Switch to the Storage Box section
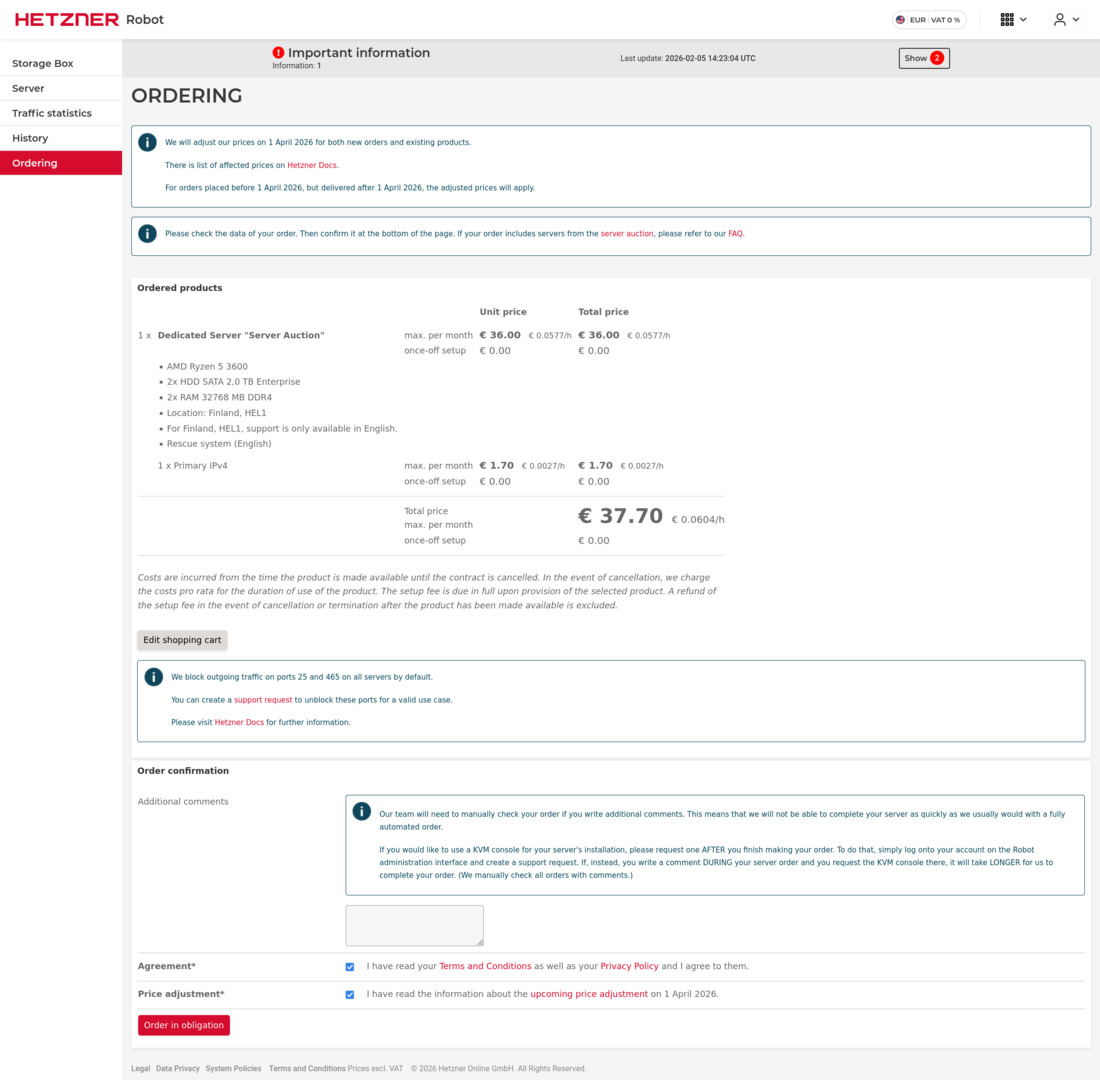The width and height of the screenshot is (1100, 1080). pyautogui.click(x=41, y=63)
